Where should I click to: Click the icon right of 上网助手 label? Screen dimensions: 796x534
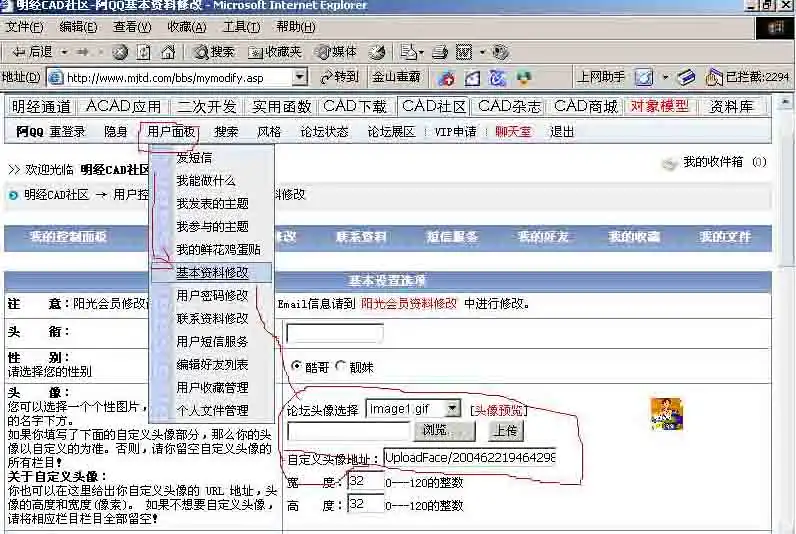coord(644,77)
